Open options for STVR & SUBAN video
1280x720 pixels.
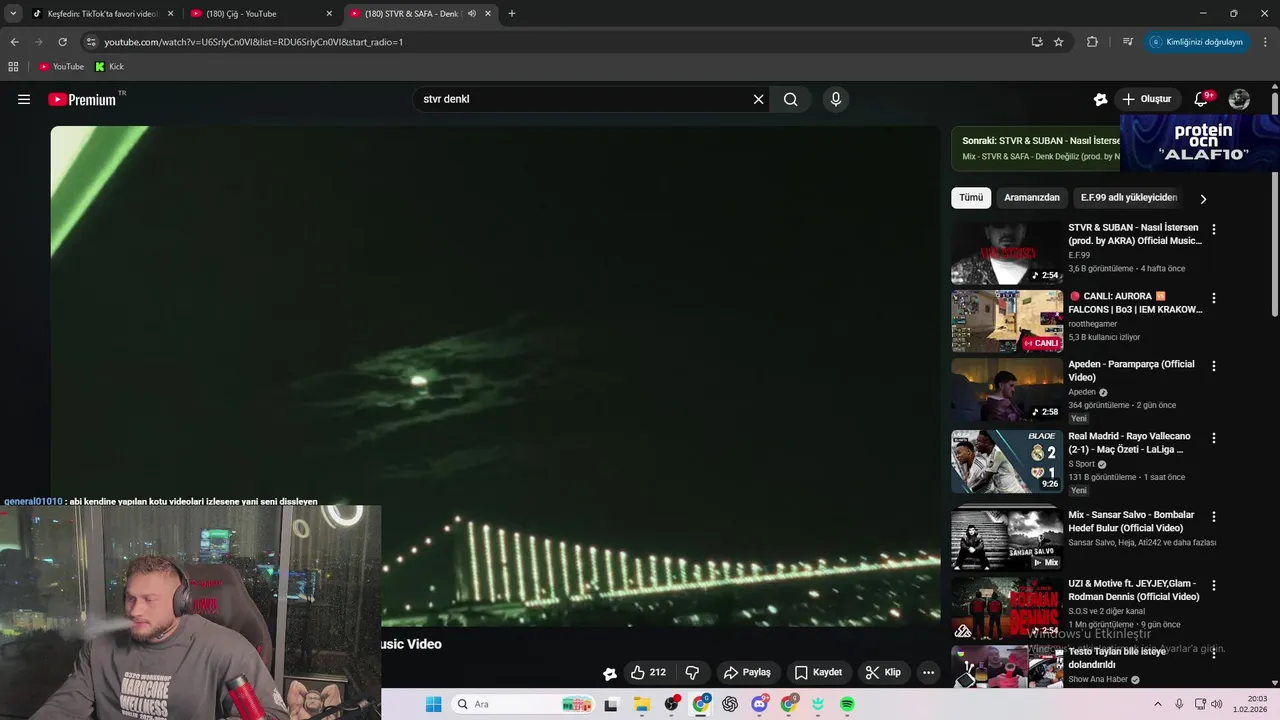coord(1214,229)
